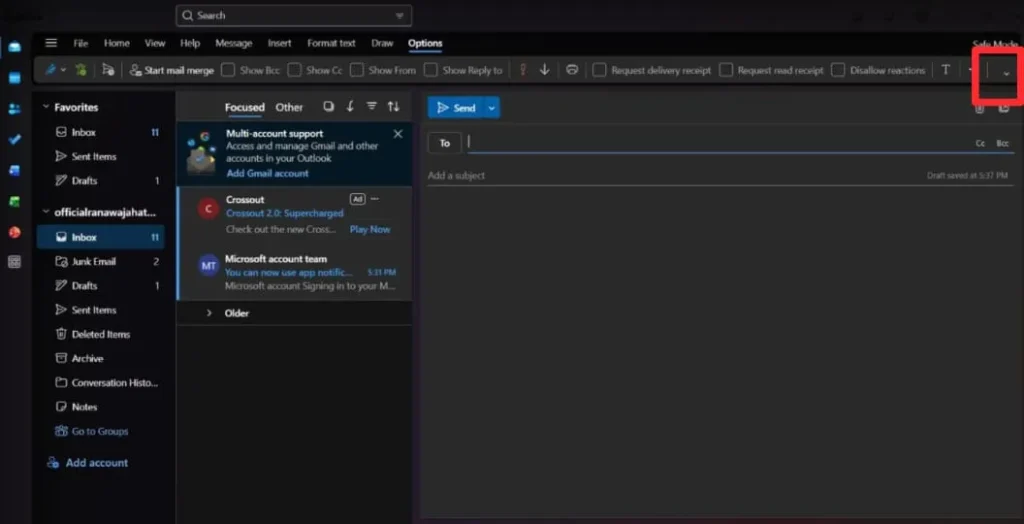Viewport: 1024px width, 524px height.
Task: Check Request delivery receipt
Action: click(600, 70)
